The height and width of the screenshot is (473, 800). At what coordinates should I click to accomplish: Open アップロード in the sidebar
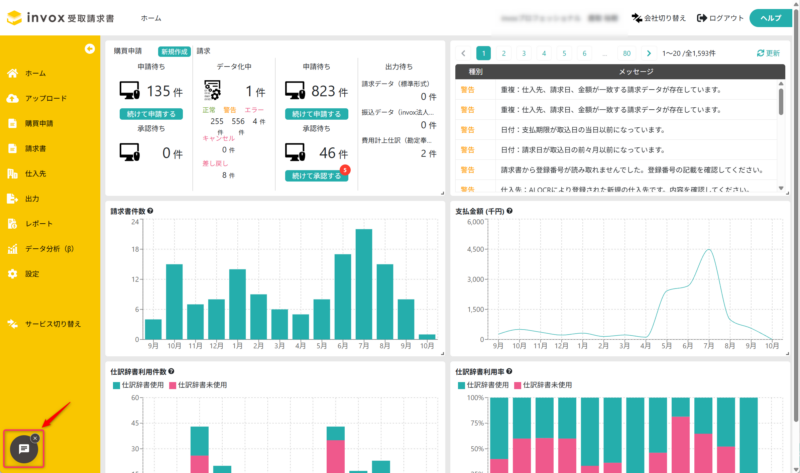pyautogui.click(x=46, y=98)
